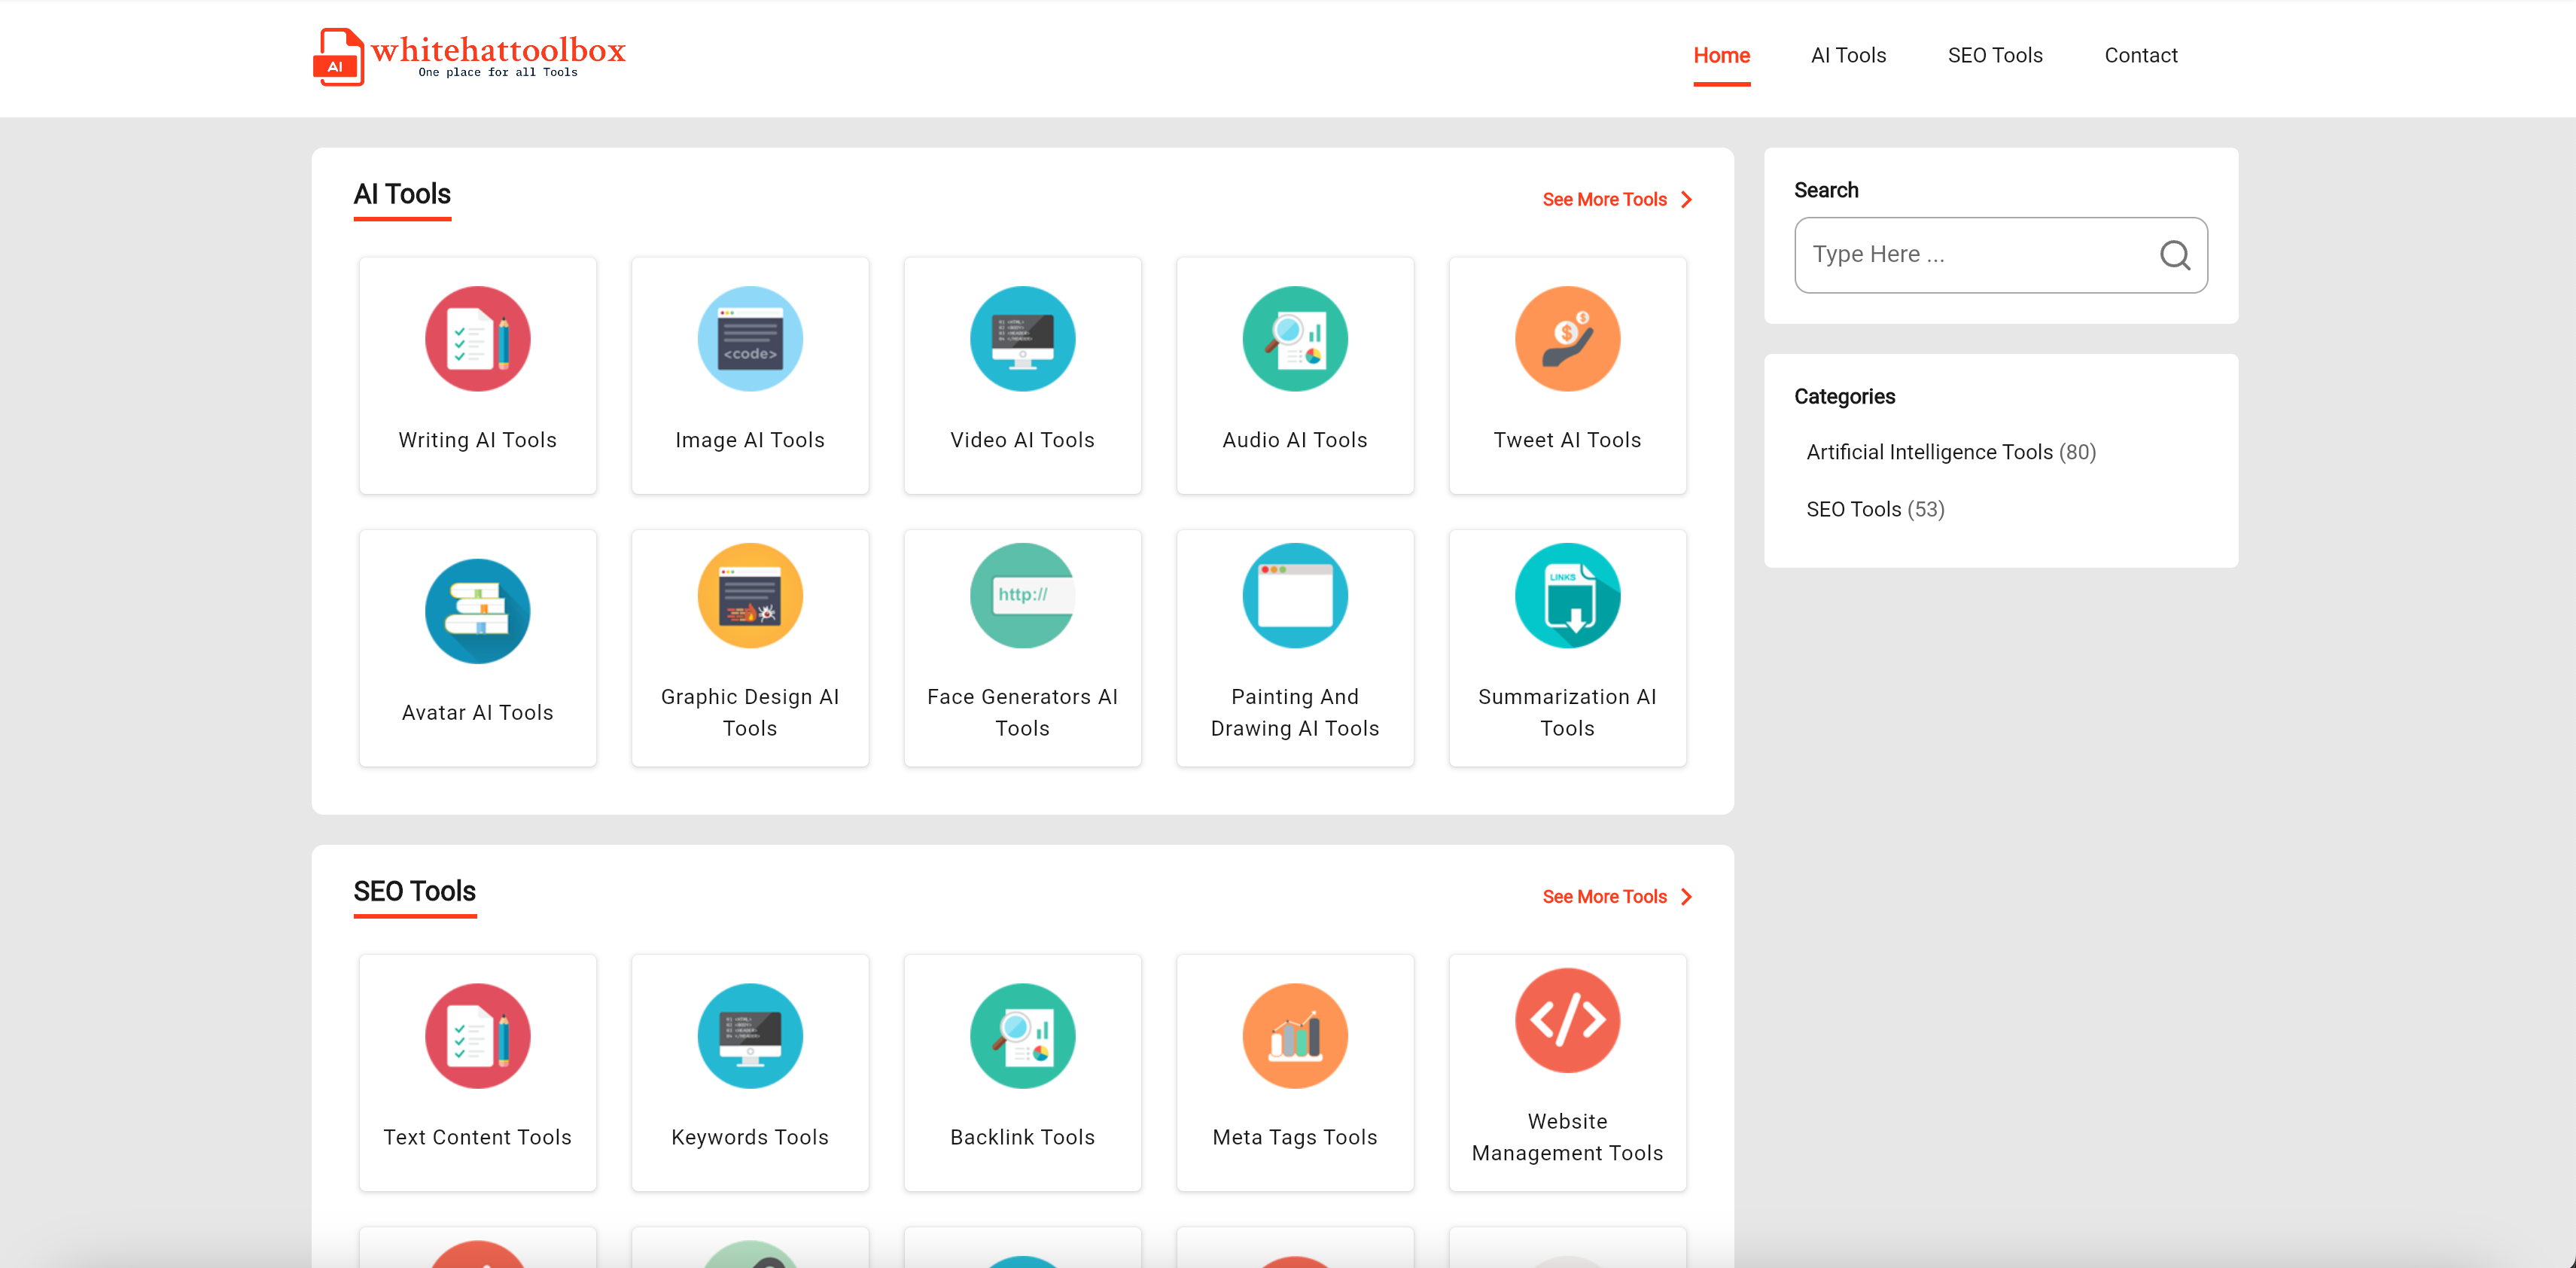The height and width of the screenshot is (1268, 2576).
Task: Focus the Type Here search field
Action: [x=1970, y=255]
